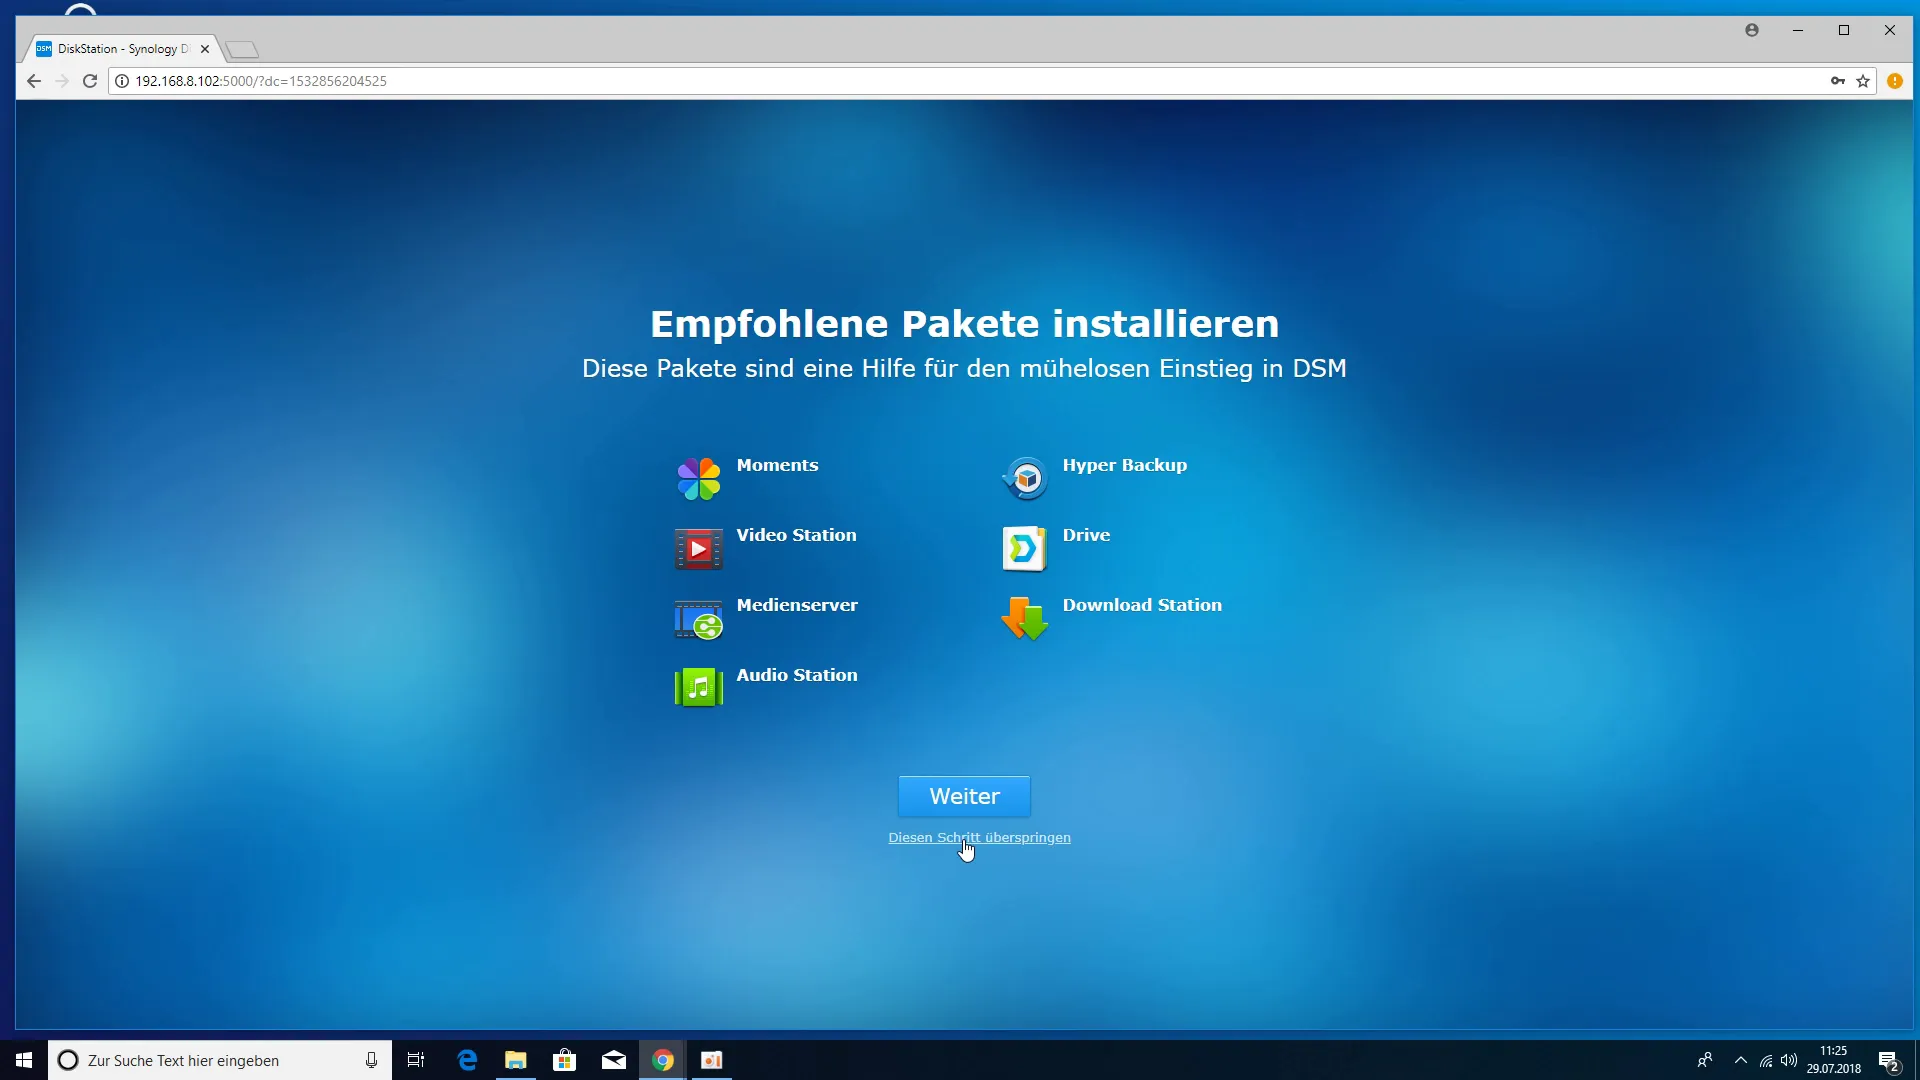Switch to the DiskStation - Synology tab
This screenshot has width=1920, height=1080.
(122, 48)
